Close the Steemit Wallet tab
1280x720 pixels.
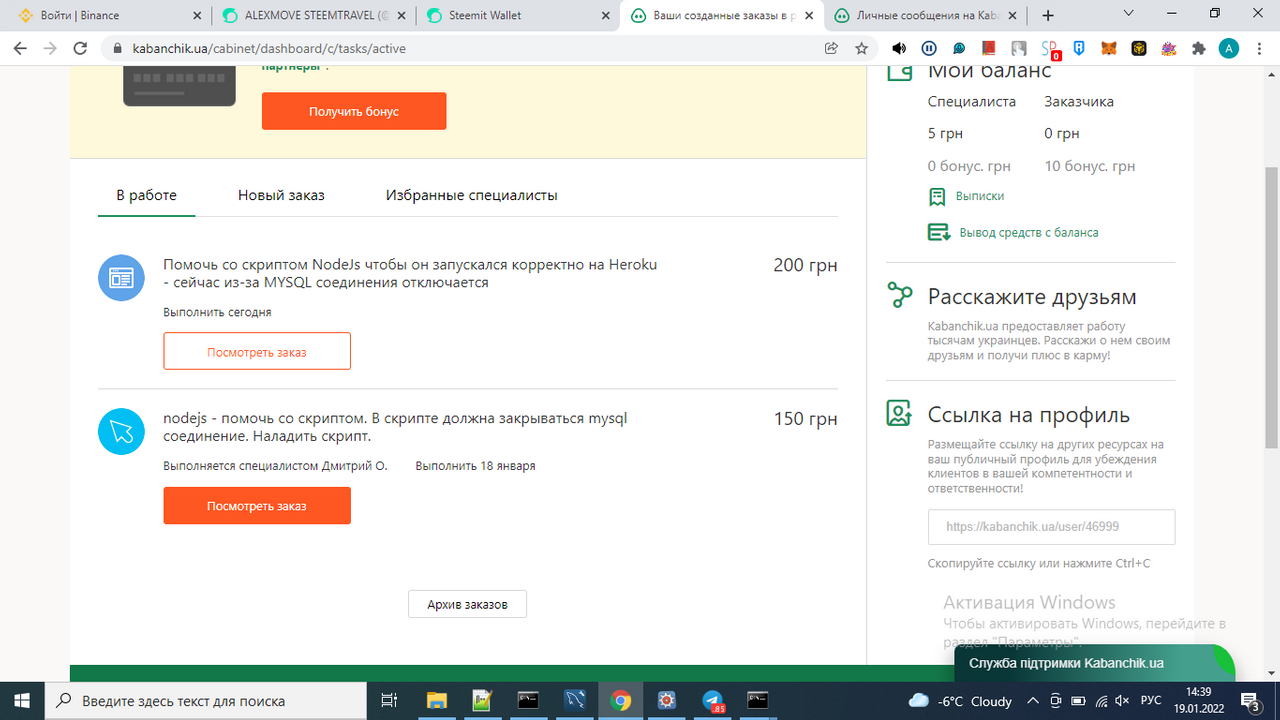click(x=605, y=16)
